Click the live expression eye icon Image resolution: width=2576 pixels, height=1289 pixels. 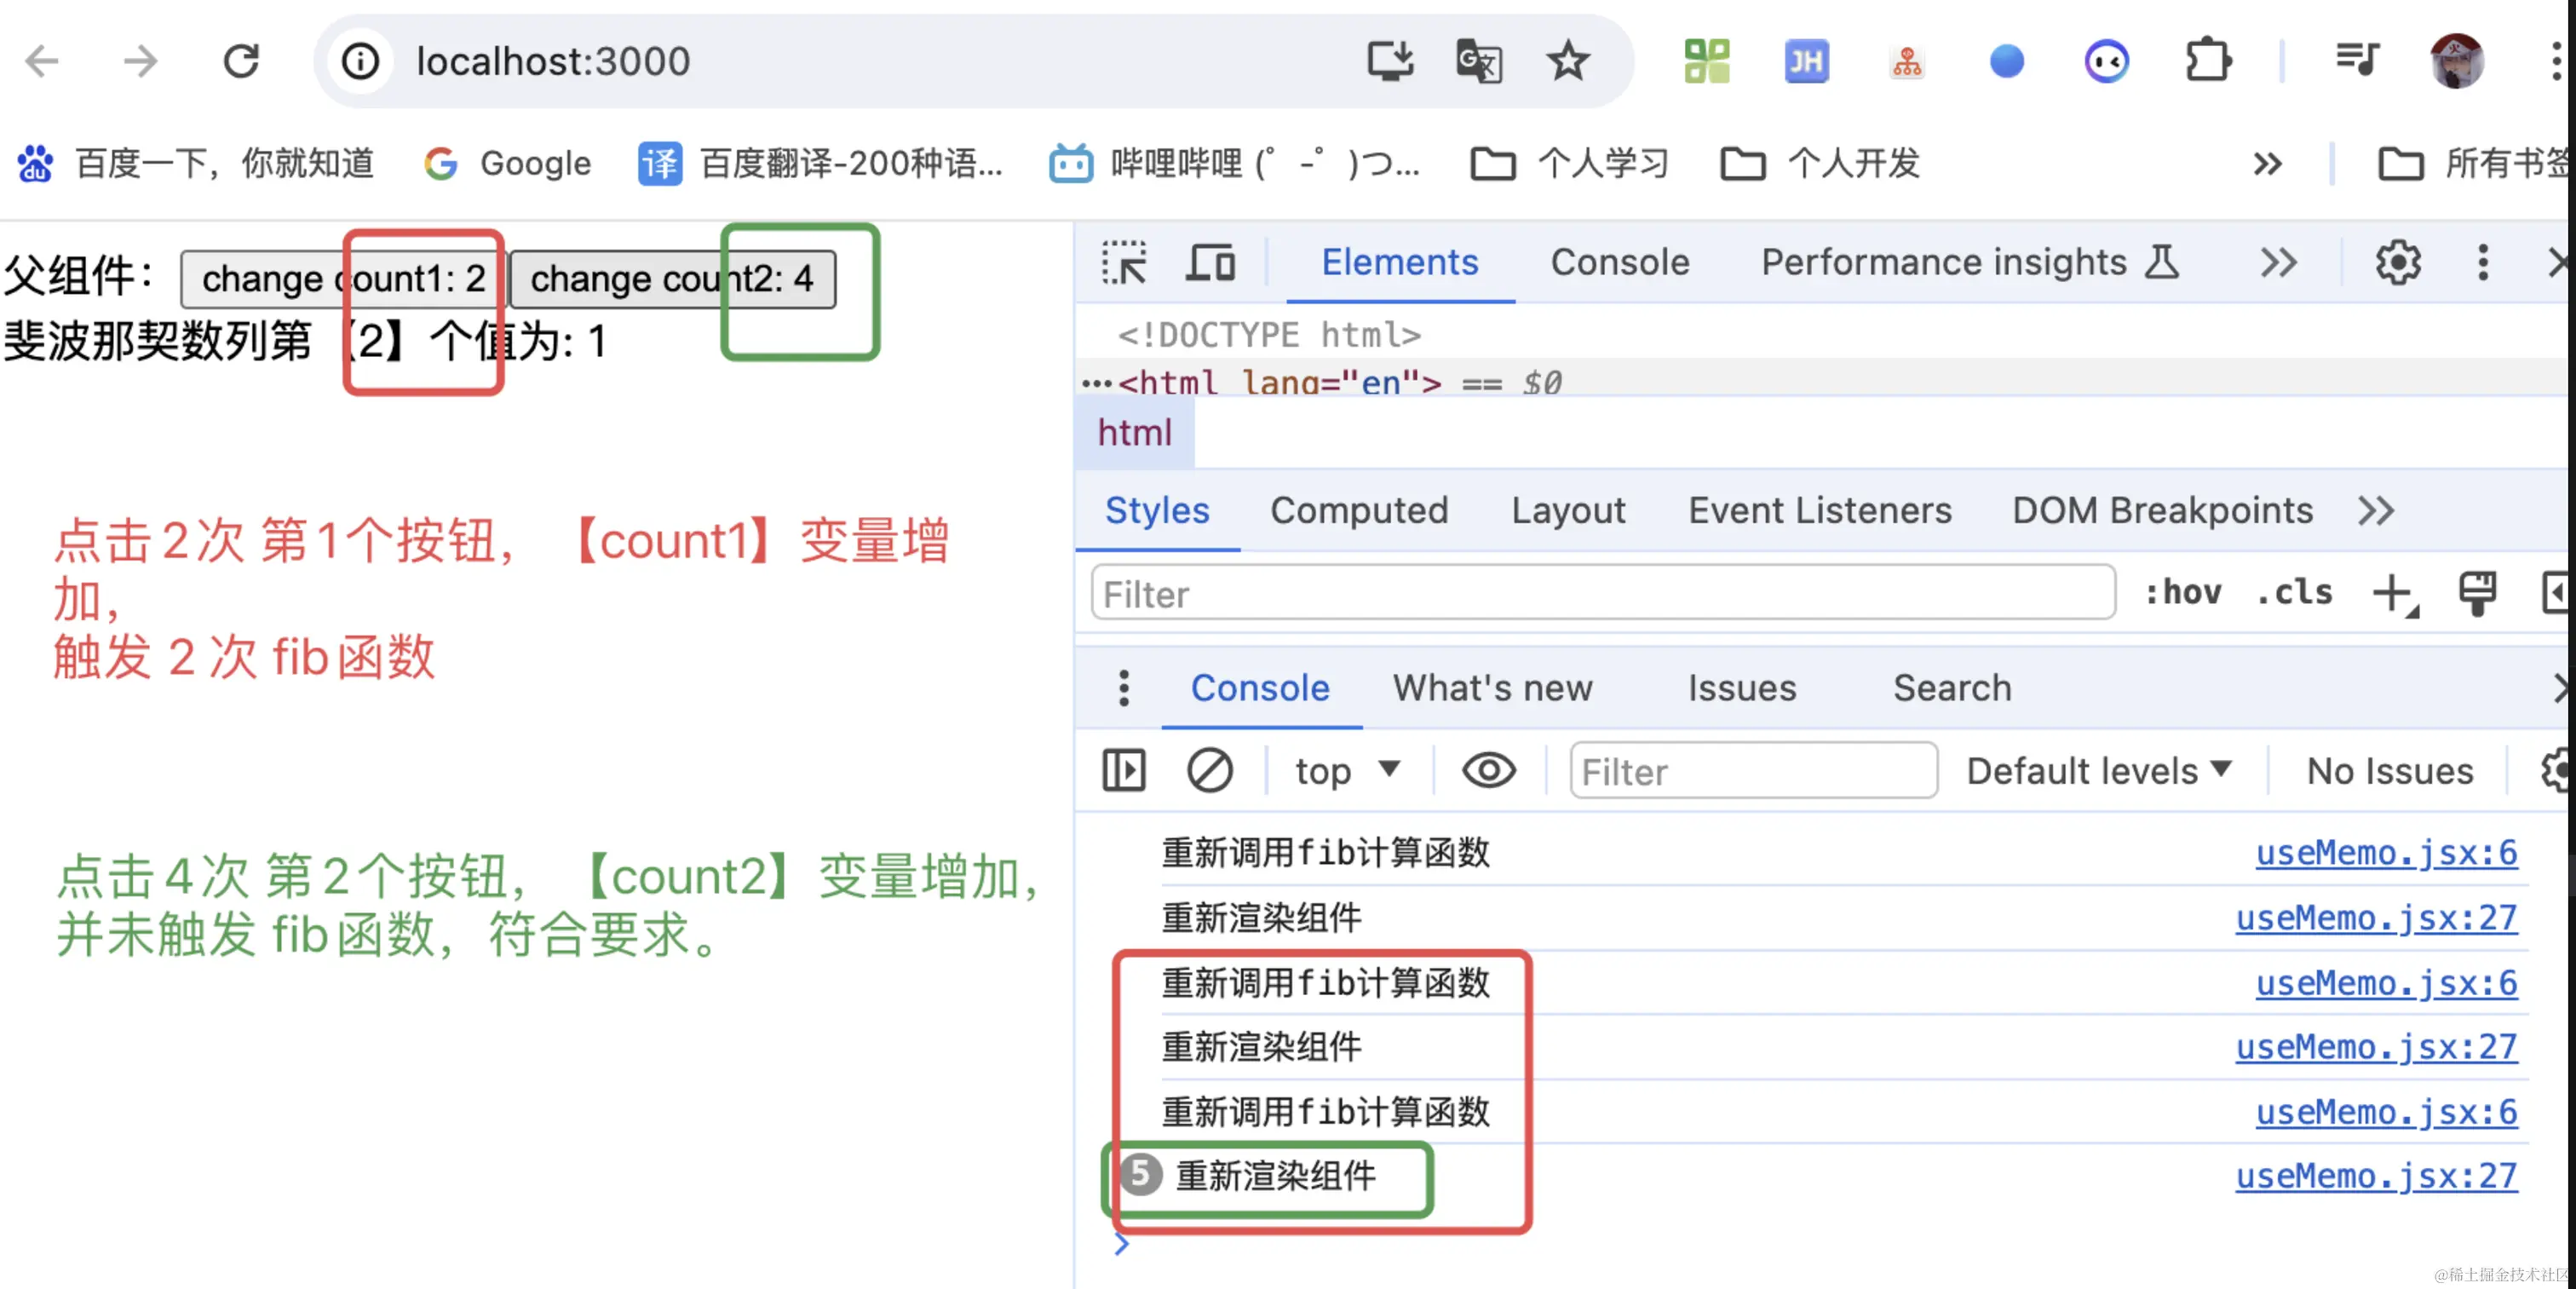tap(1488, 771)
